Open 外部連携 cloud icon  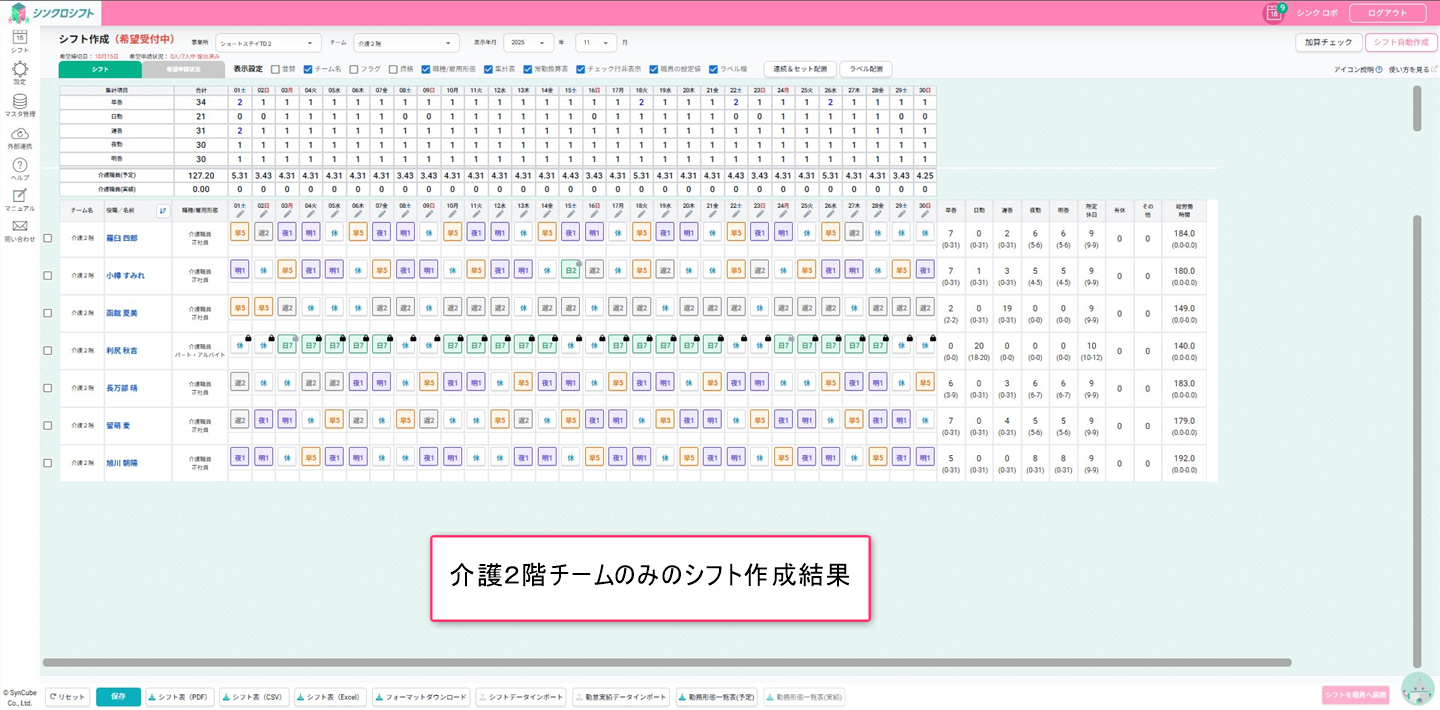point(19,134)
